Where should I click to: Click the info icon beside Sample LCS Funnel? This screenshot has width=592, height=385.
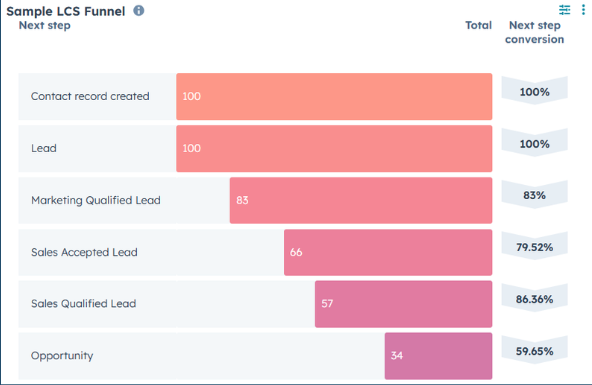(139, 11)
